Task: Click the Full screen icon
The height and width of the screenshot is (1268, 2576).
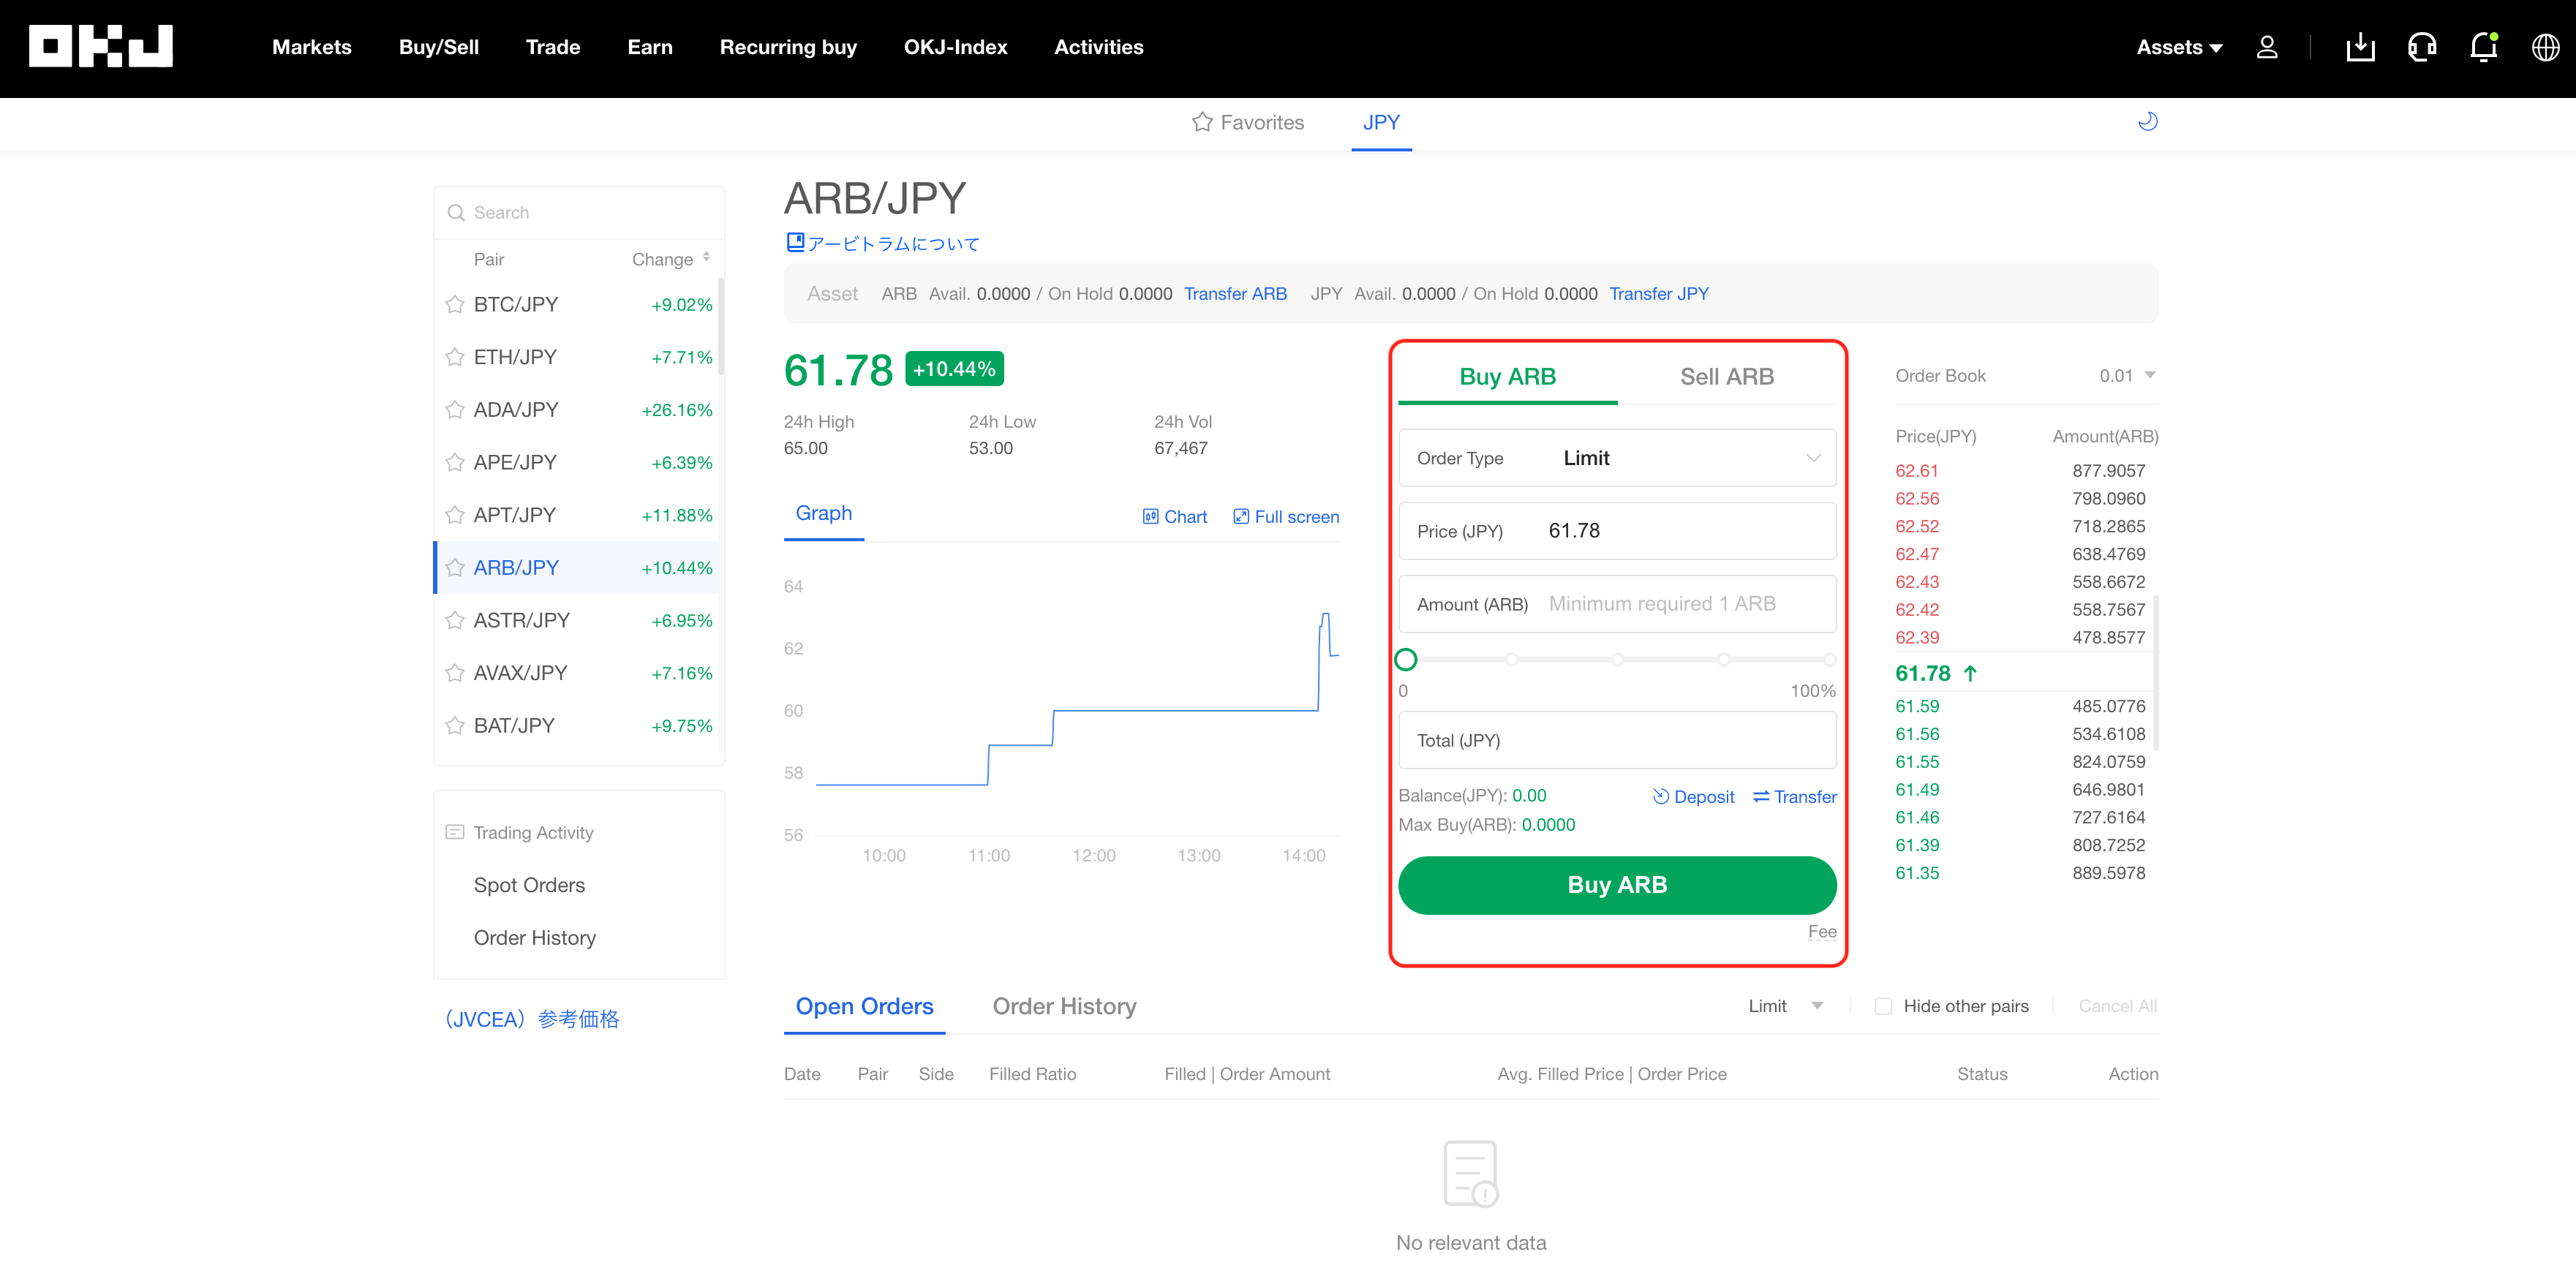Action: (x=1241, y=517)
